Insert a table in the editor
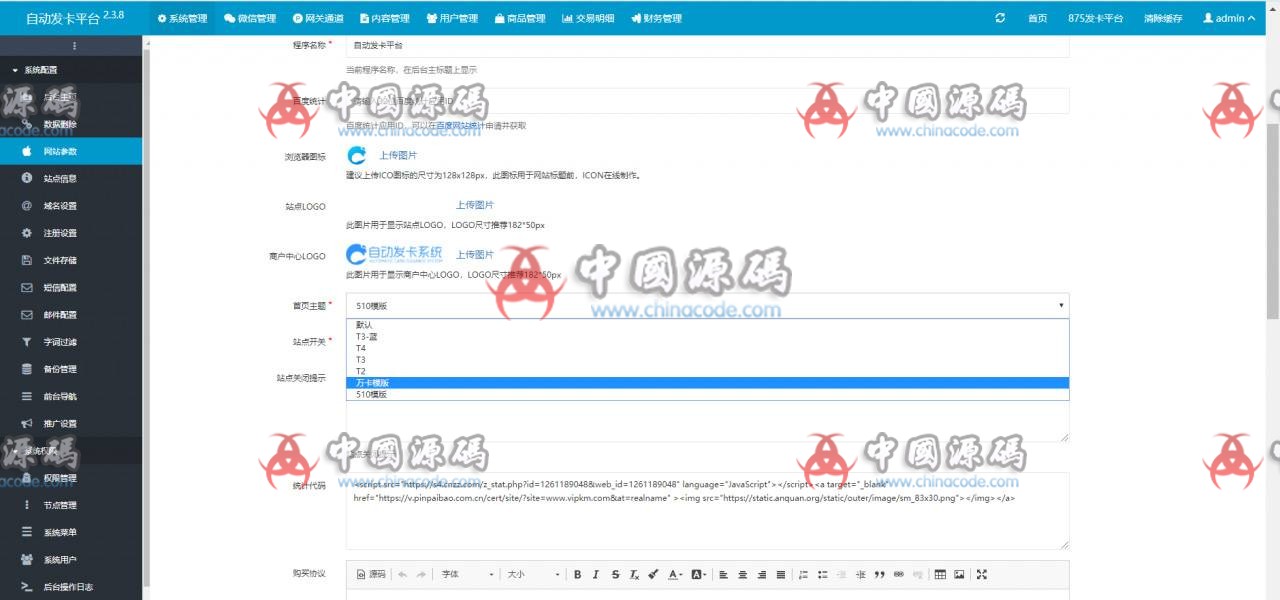The width and height of the screenshot is (1280, 600). tap(940, 574)
